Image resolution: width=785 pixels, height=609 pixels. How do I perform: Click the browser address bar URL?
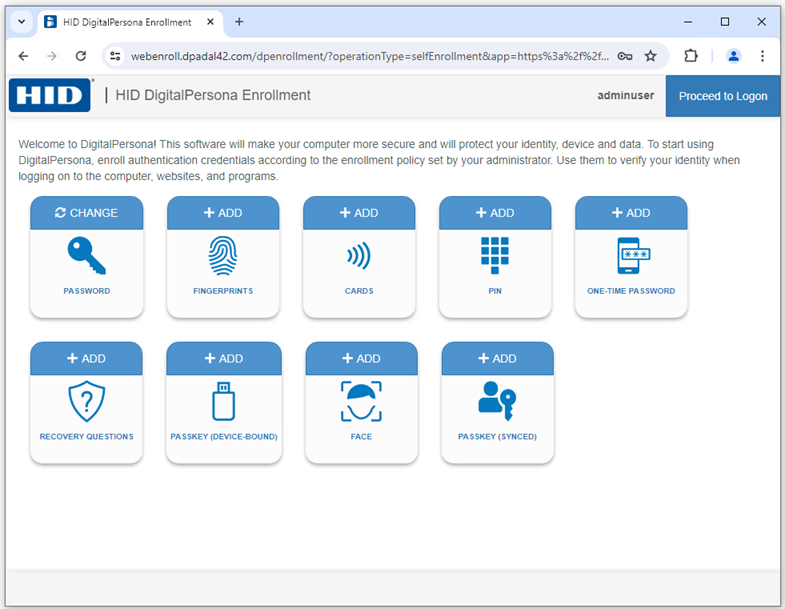click(370, 56)
